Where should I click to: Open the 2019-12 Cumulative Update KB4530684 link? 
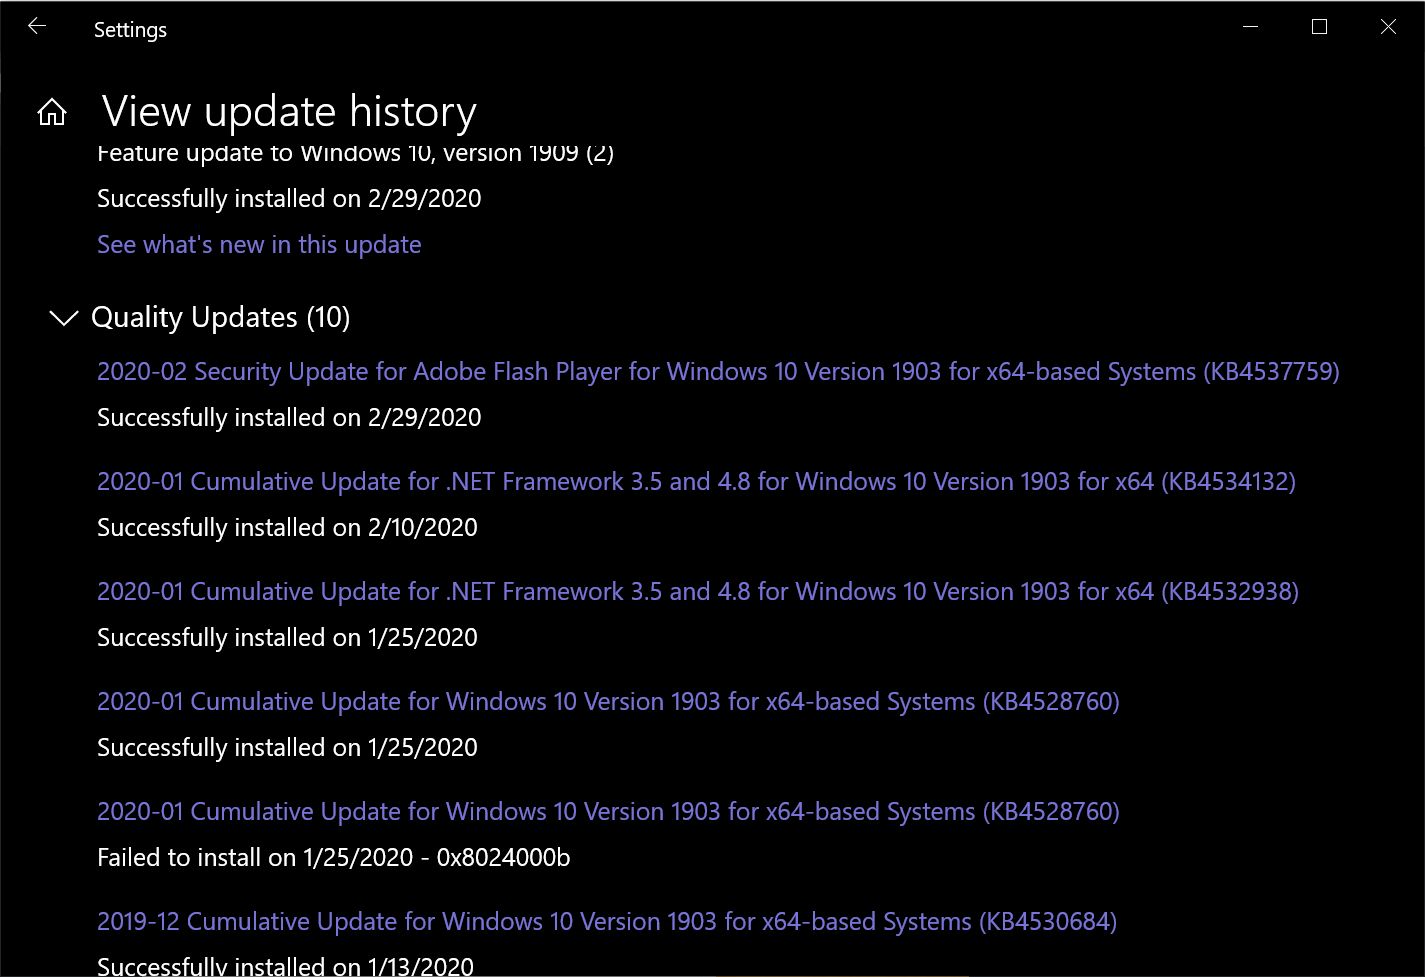coord(606,921)
